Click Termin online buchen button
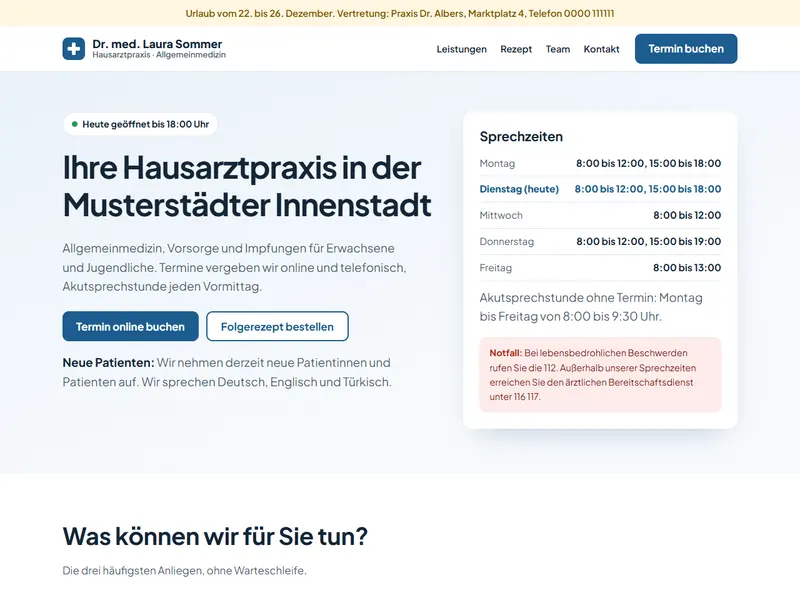This screenshot has width=800, height=600. pyautogui.click(x=131, y=327)
